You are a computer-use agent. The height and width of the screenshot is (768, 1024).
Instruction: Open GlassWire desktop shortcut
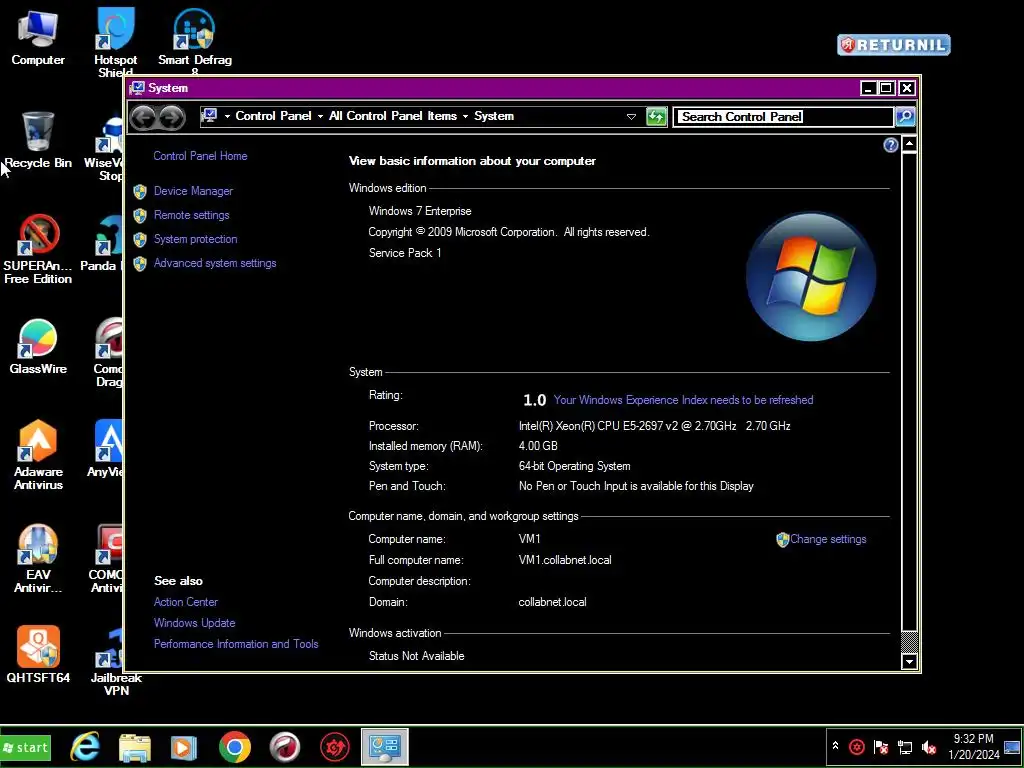38,347
